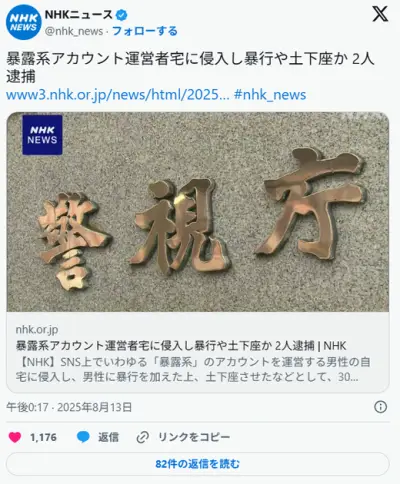Click the NHK NEWS badge on image
Screen dimensions: 400x484
coord(42,135)
